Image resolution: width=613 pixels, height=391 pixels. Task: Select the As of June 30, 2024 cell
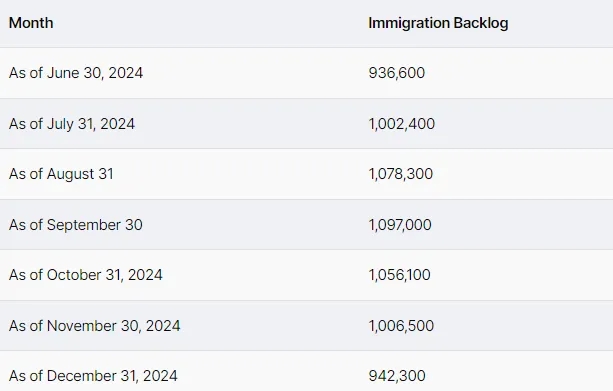coord(76,73)
